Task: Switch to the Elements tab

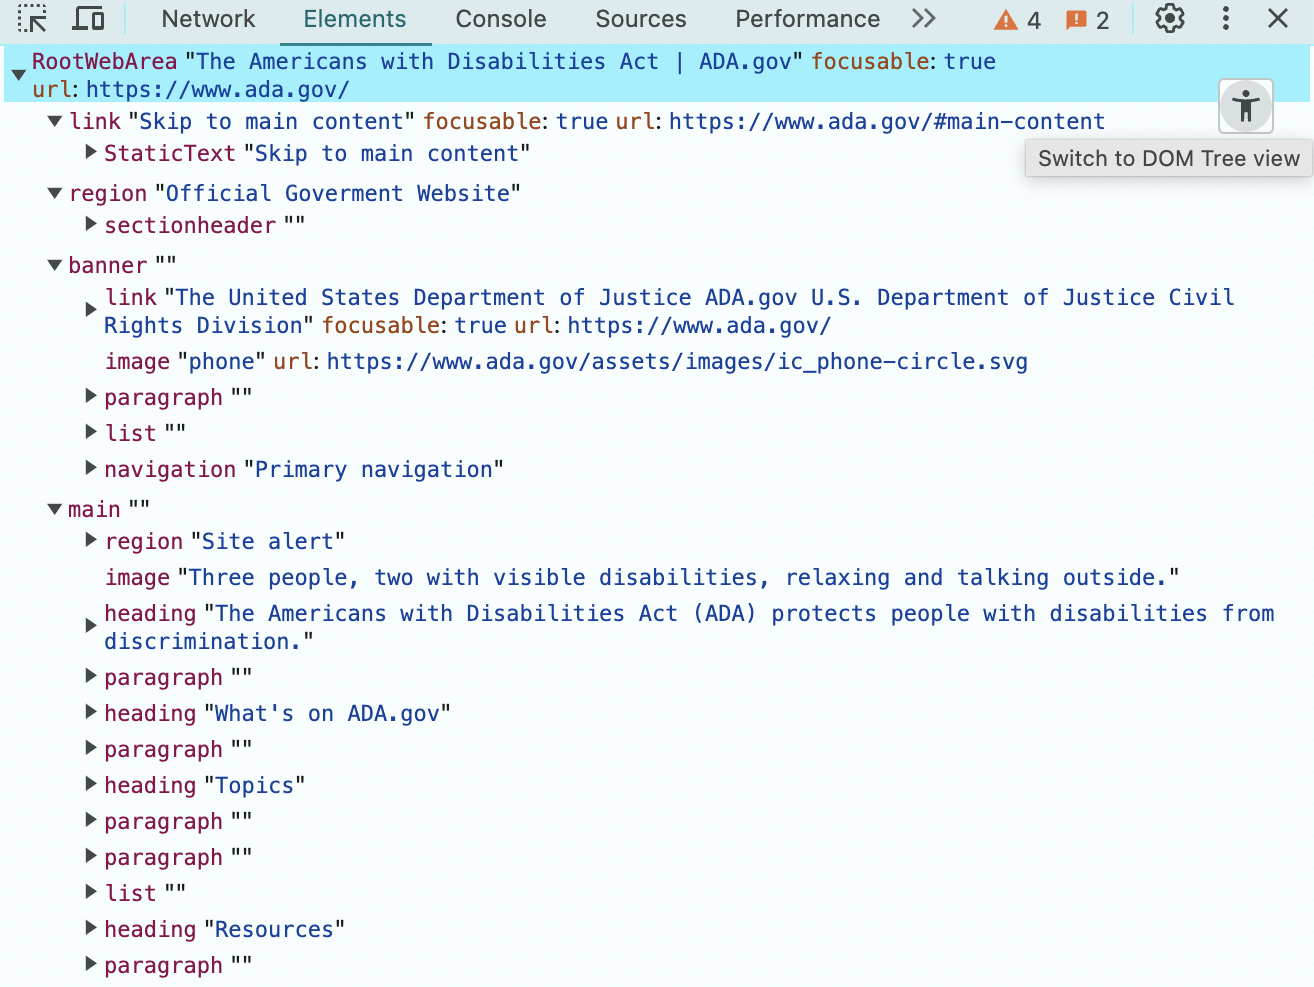Action: pyautogui.click(x=355, y=19)
